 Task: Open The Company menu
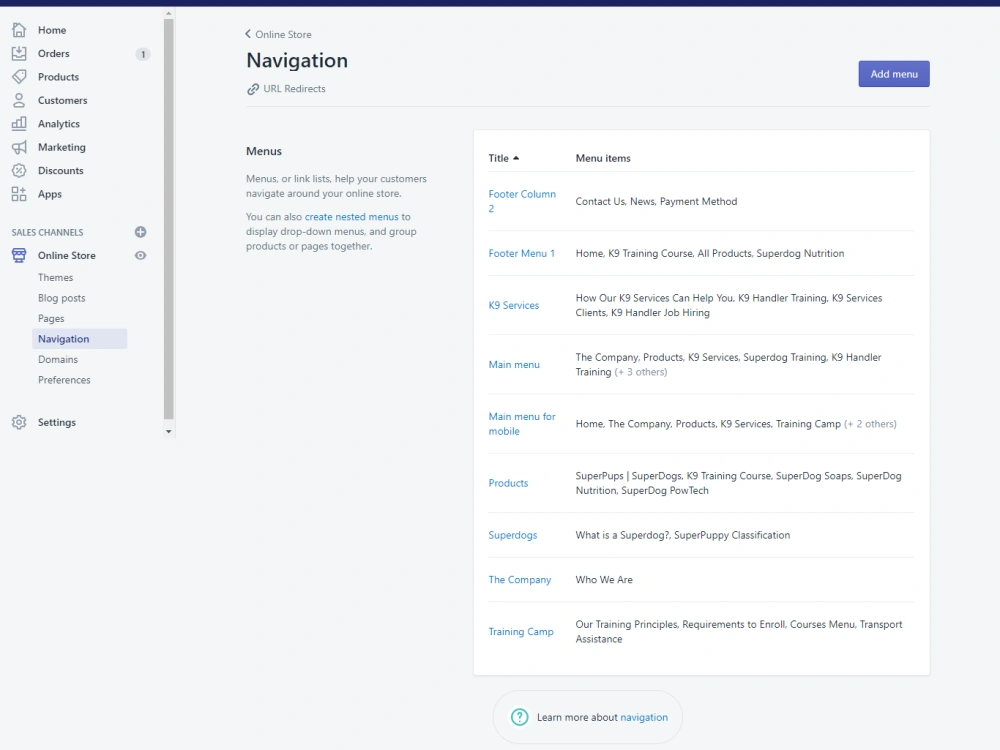(x=520, y=580)
